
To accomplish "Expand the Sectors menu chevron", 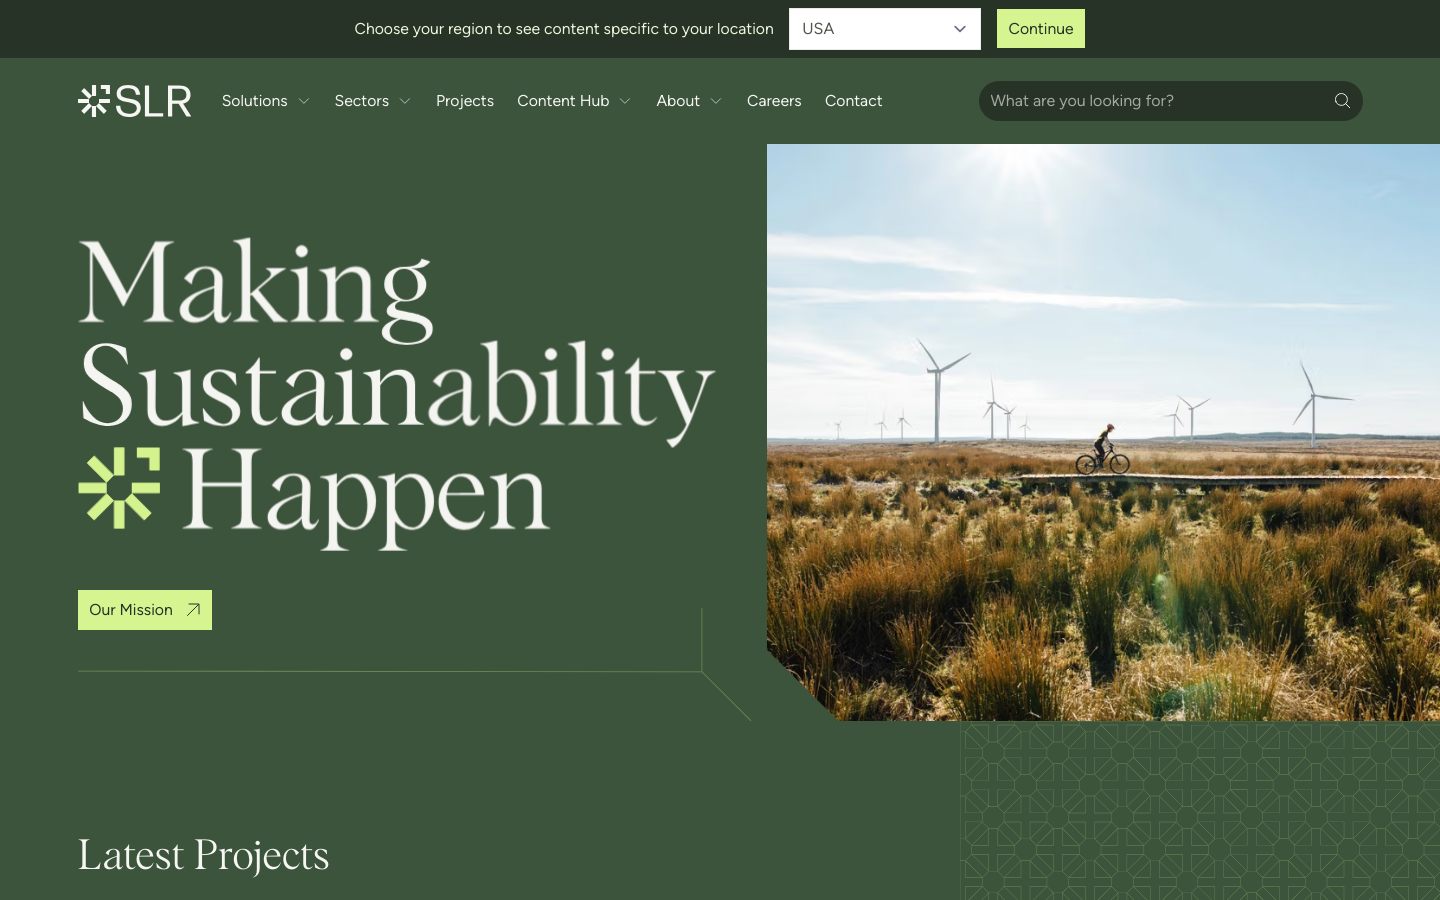I will point(405,101).
